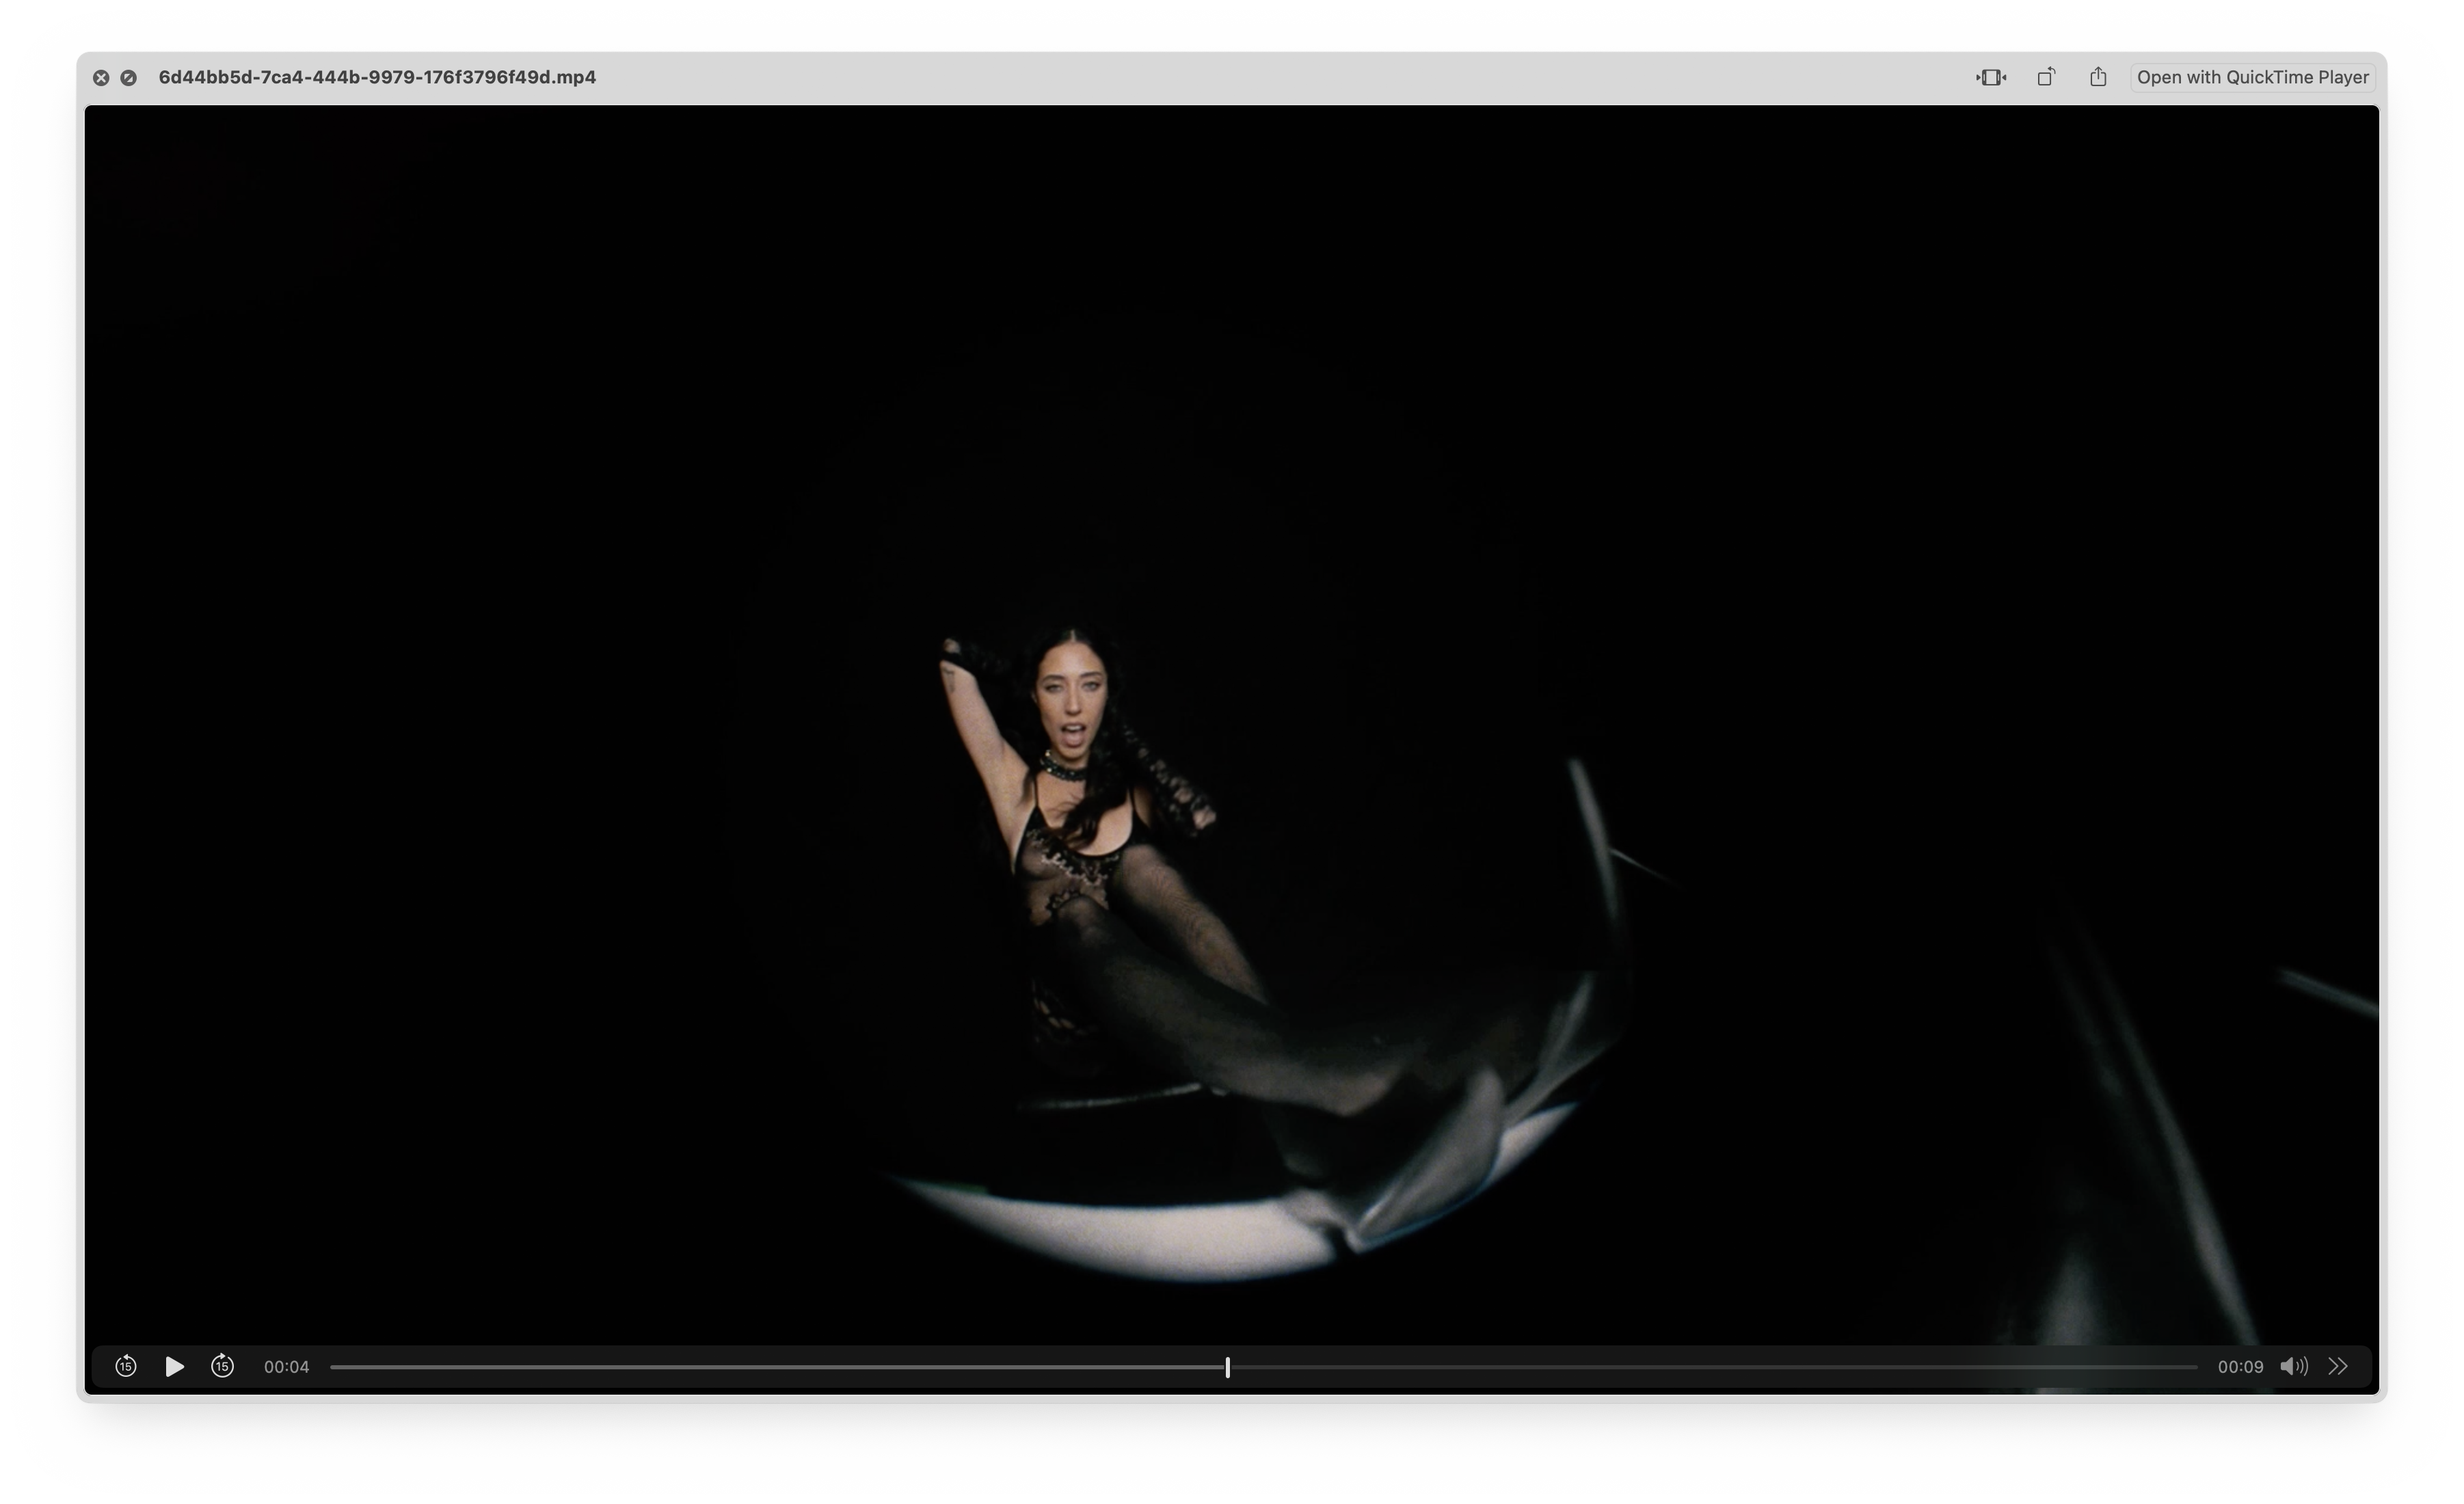
Task: Toggle the 00:09 duration time display
Action: (x=2239, y=1366)
